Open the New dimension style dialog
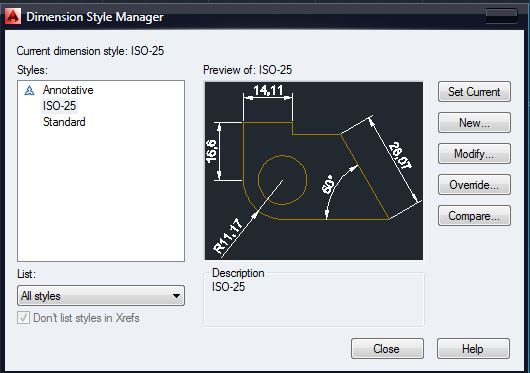The width and height of the screenshot is (530, 373). [474, 123]
